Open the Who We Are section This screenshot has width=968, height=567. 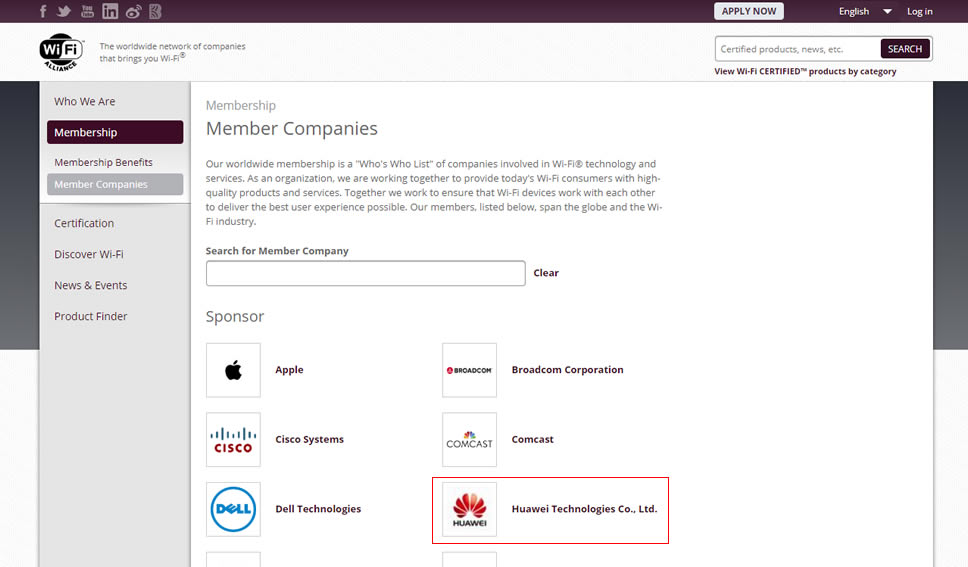click(85, 101)
